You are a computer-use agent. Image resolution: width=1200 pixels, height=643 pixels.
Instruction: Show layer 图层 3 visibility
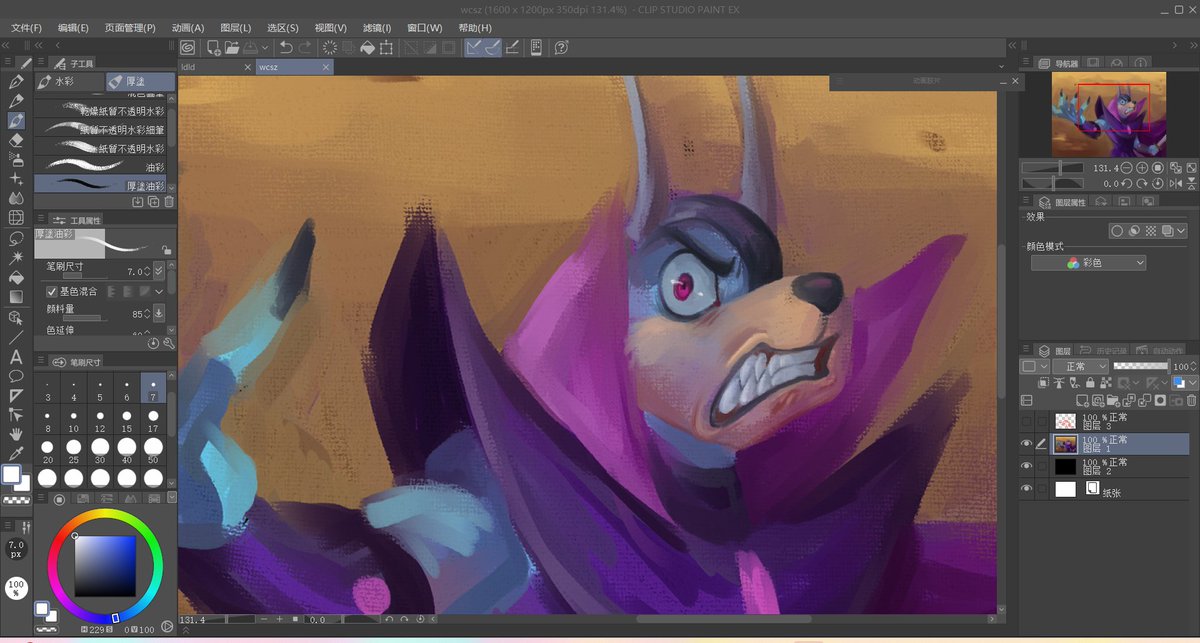pos(1027,421)
